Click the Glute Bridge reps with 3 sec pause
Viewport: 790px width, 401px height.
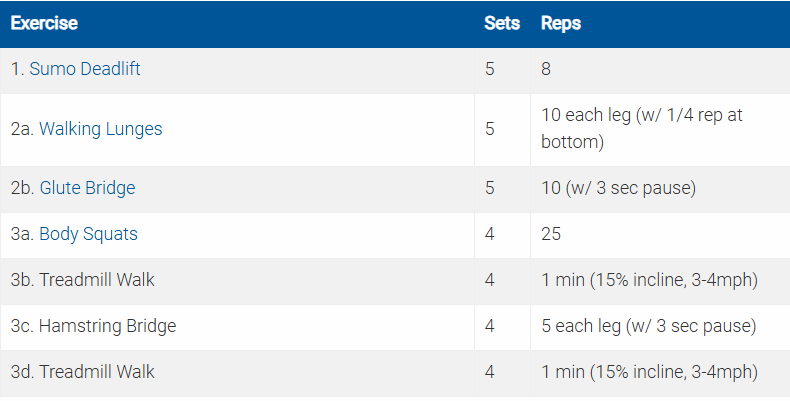click(x=617, y=188)
